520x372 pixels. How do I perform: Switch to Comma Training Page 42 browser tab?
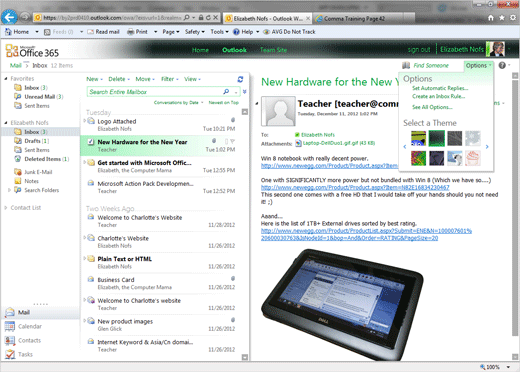(354, 19)
